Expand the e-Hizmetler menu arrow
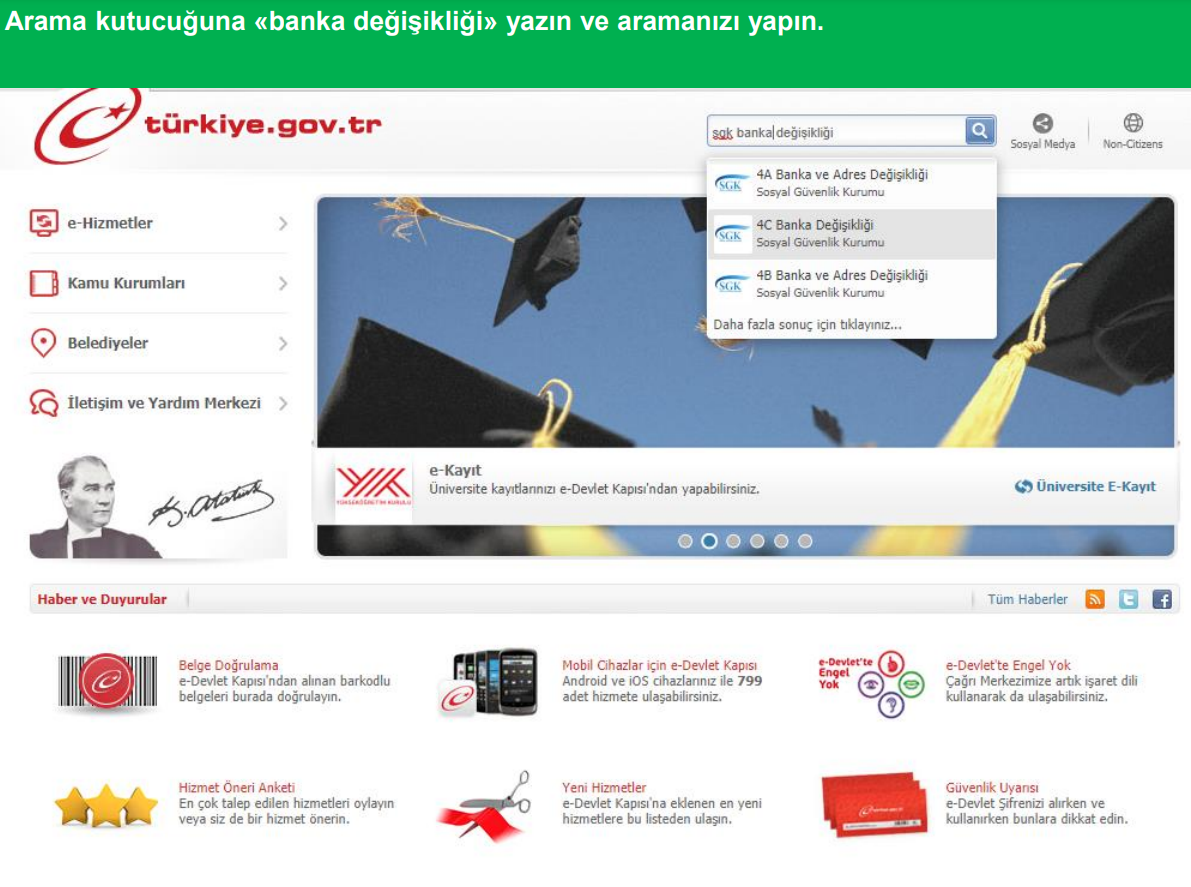Viewport: 1191px width, 887px height. click(283, 224)
